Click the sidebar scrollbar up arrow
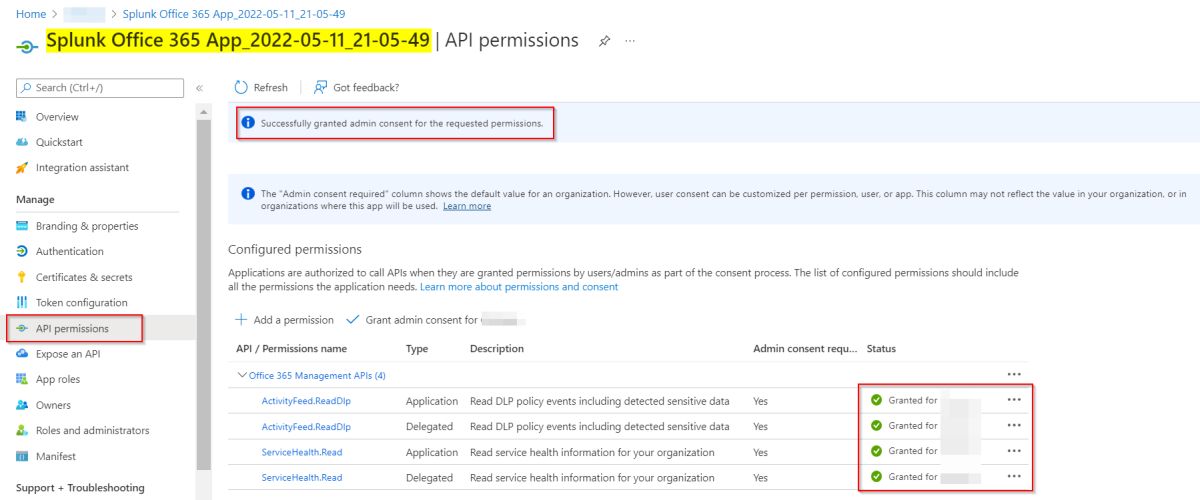 [203, 111]
